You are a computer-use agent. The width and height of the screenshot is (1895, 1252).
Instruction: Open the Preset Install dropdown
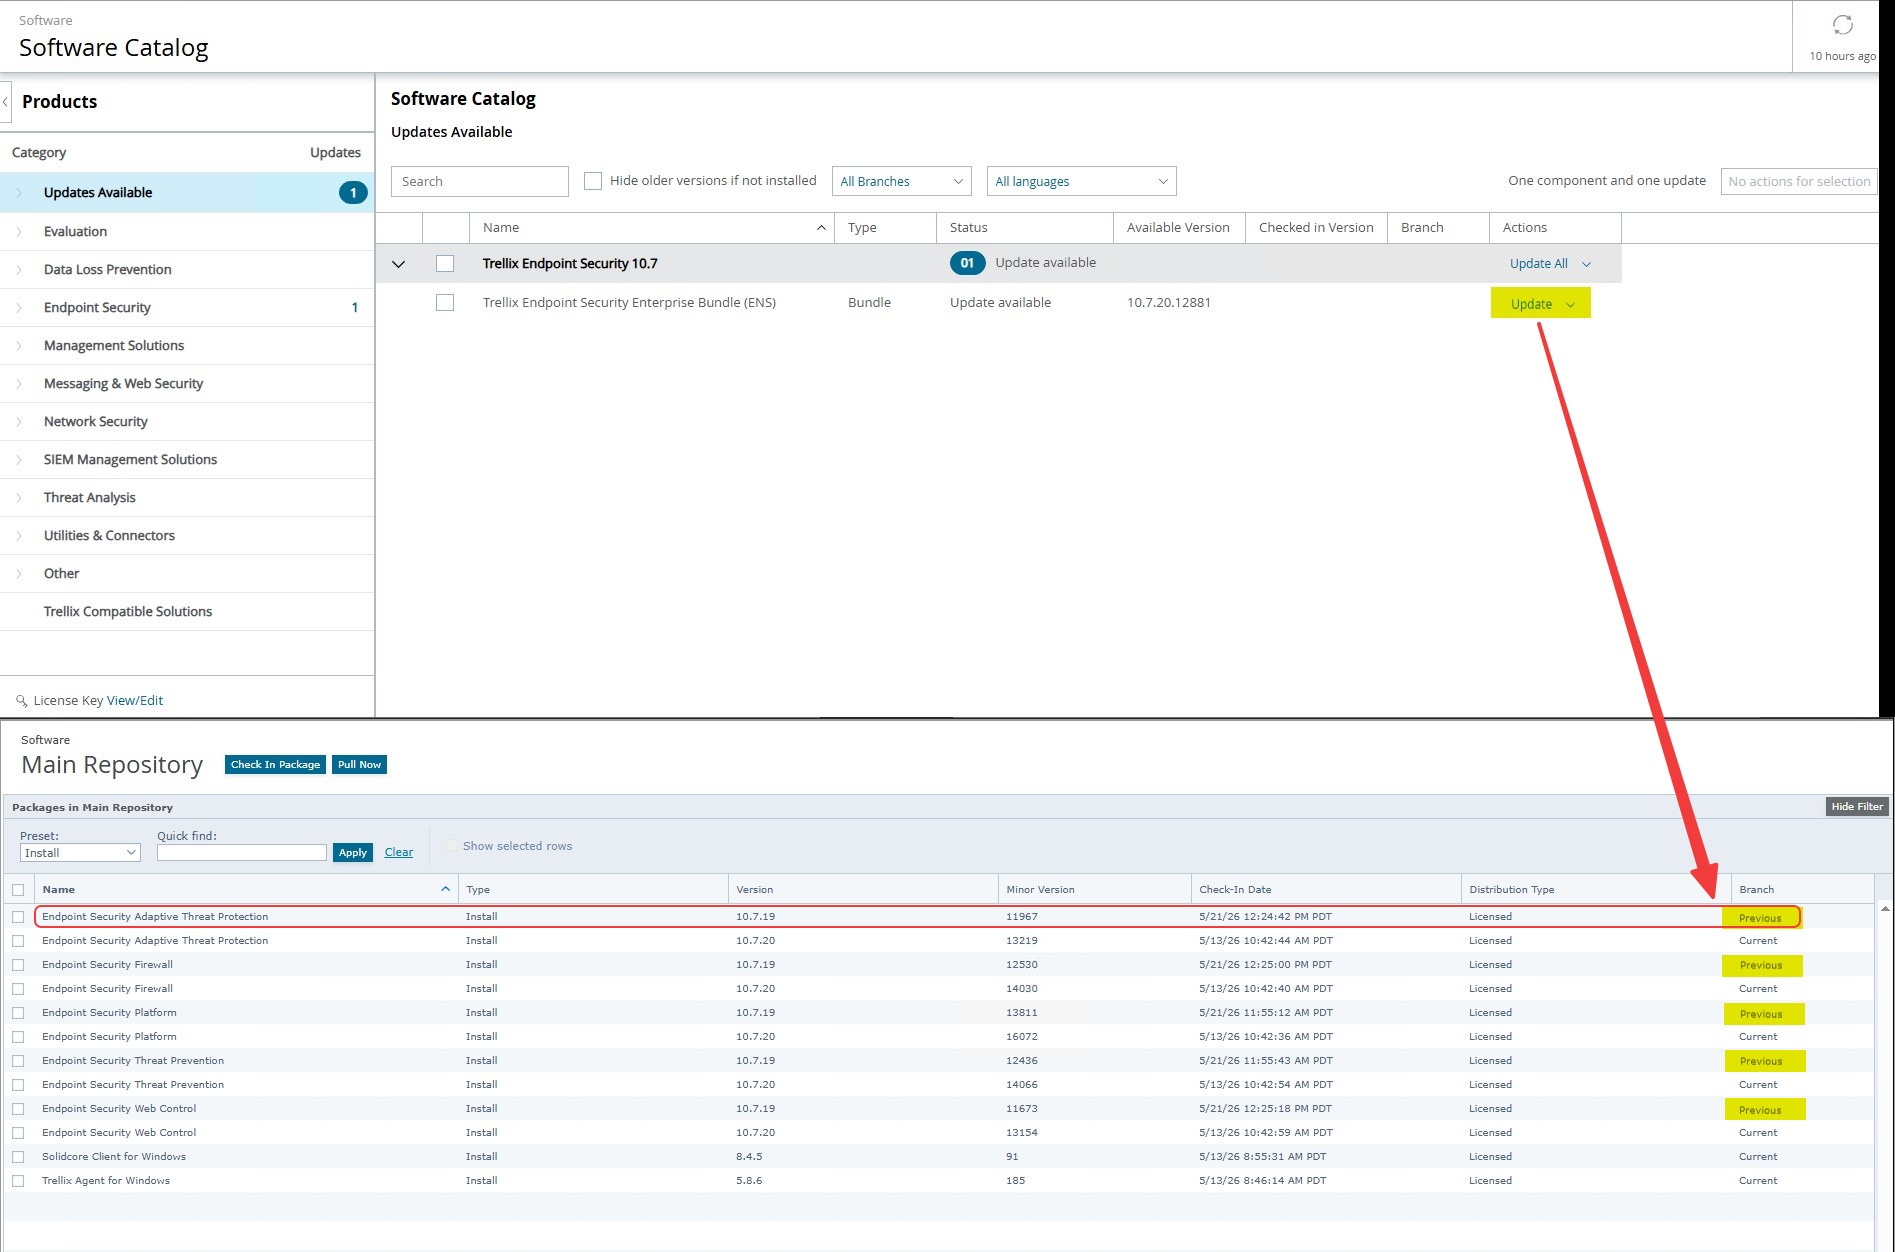tap(80, 853)
